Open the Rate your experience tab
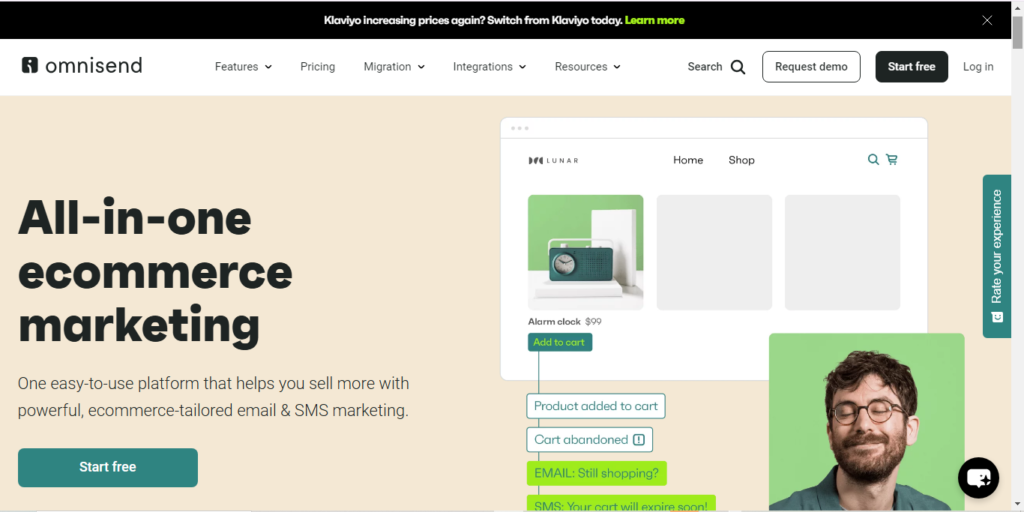The height and width of the screenshot is (512, 1024). pyautogui.click(x=997, y=256)
